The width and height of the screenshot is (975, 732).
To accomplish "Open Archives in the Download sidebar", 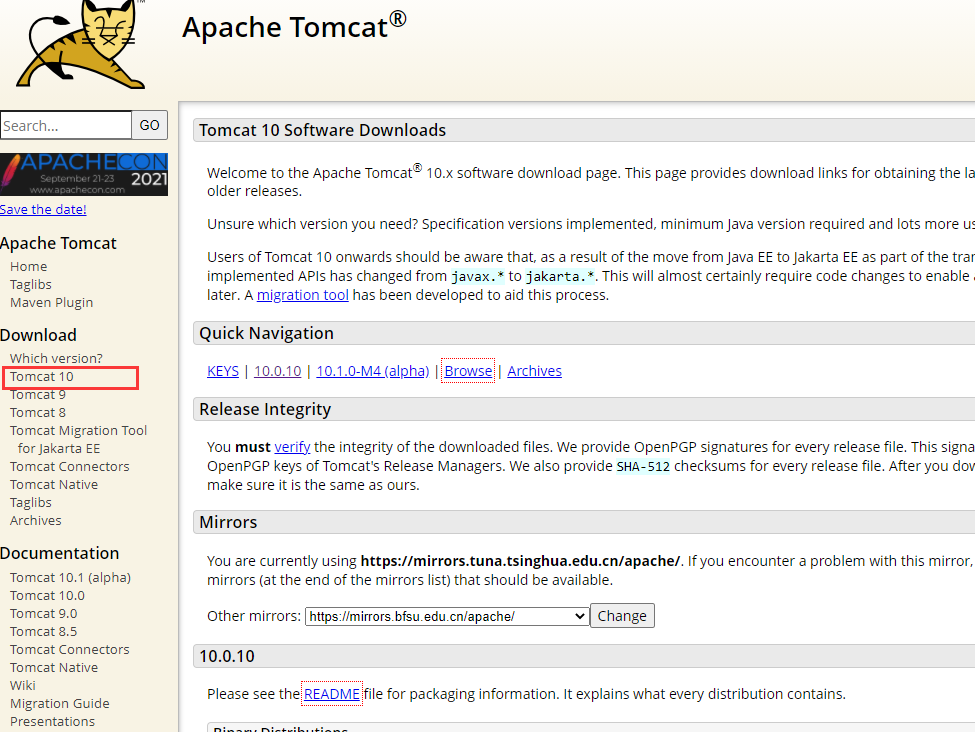I will click(35, 521).
